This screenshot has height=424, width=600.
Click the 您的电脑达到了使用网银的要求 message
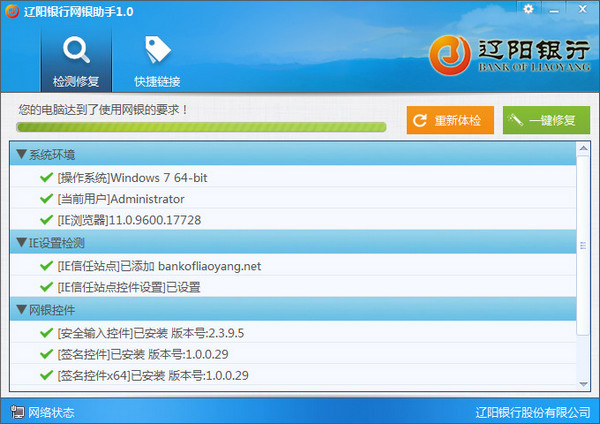(x=103, y=110)
